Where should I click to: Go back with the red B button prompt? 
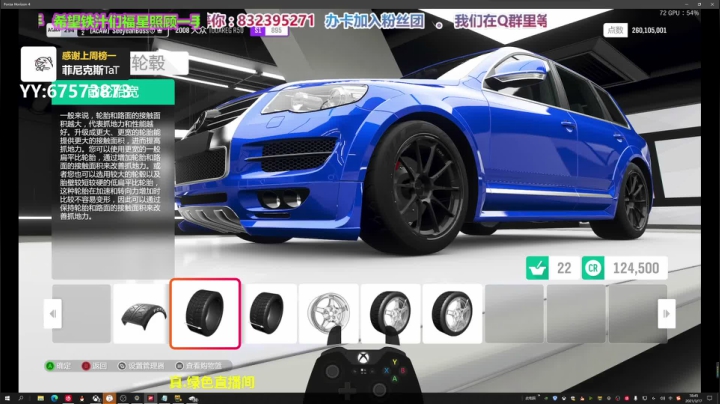click(94, 366)
